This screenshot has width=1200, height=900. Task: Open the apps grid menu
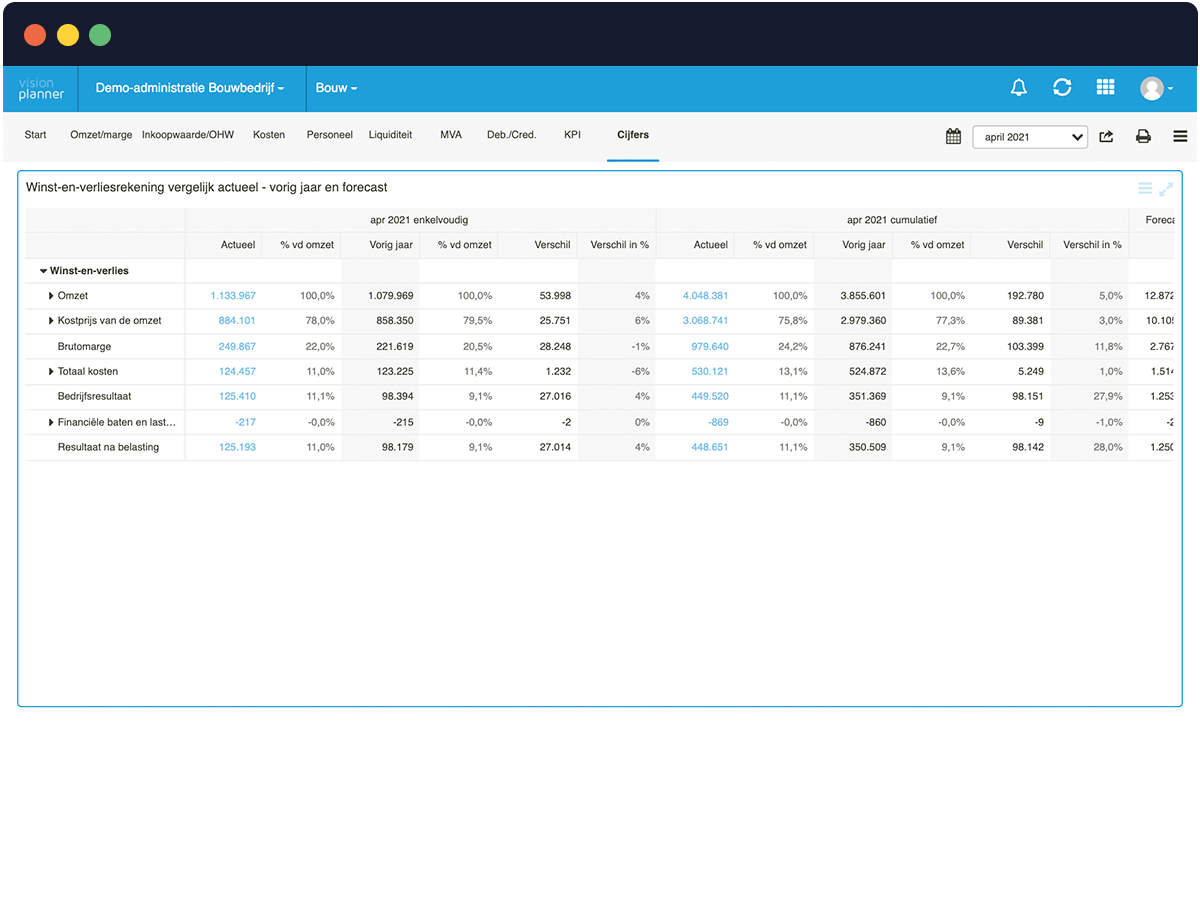(x=1105, y=88)
